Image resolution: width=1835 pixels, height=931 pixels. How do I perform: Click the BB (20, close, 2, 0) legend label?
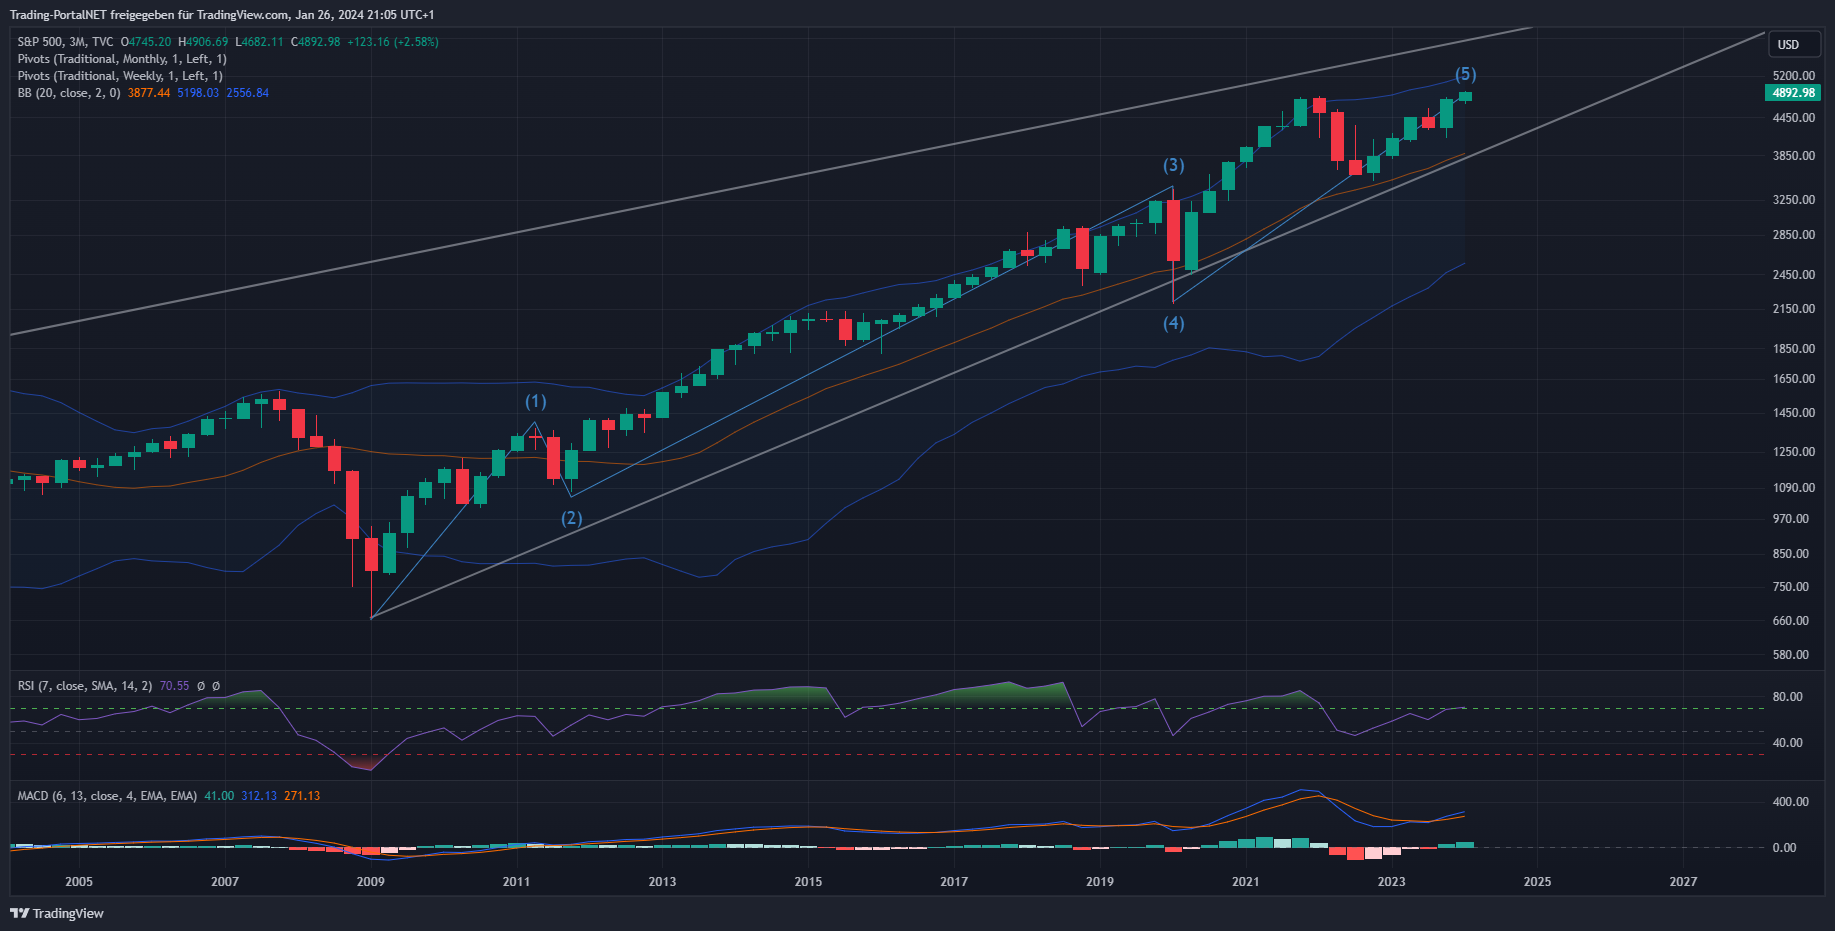68,93
